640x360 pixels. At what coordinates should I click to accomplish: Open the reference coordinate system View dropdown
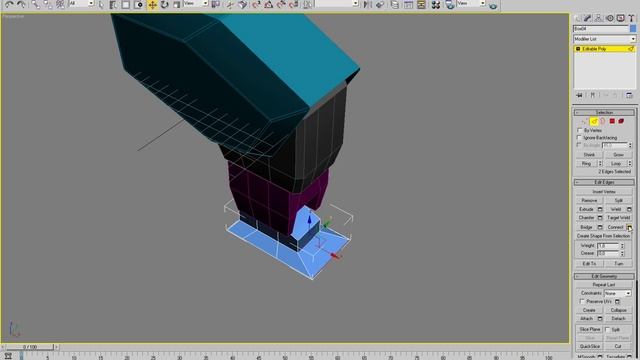196,3
